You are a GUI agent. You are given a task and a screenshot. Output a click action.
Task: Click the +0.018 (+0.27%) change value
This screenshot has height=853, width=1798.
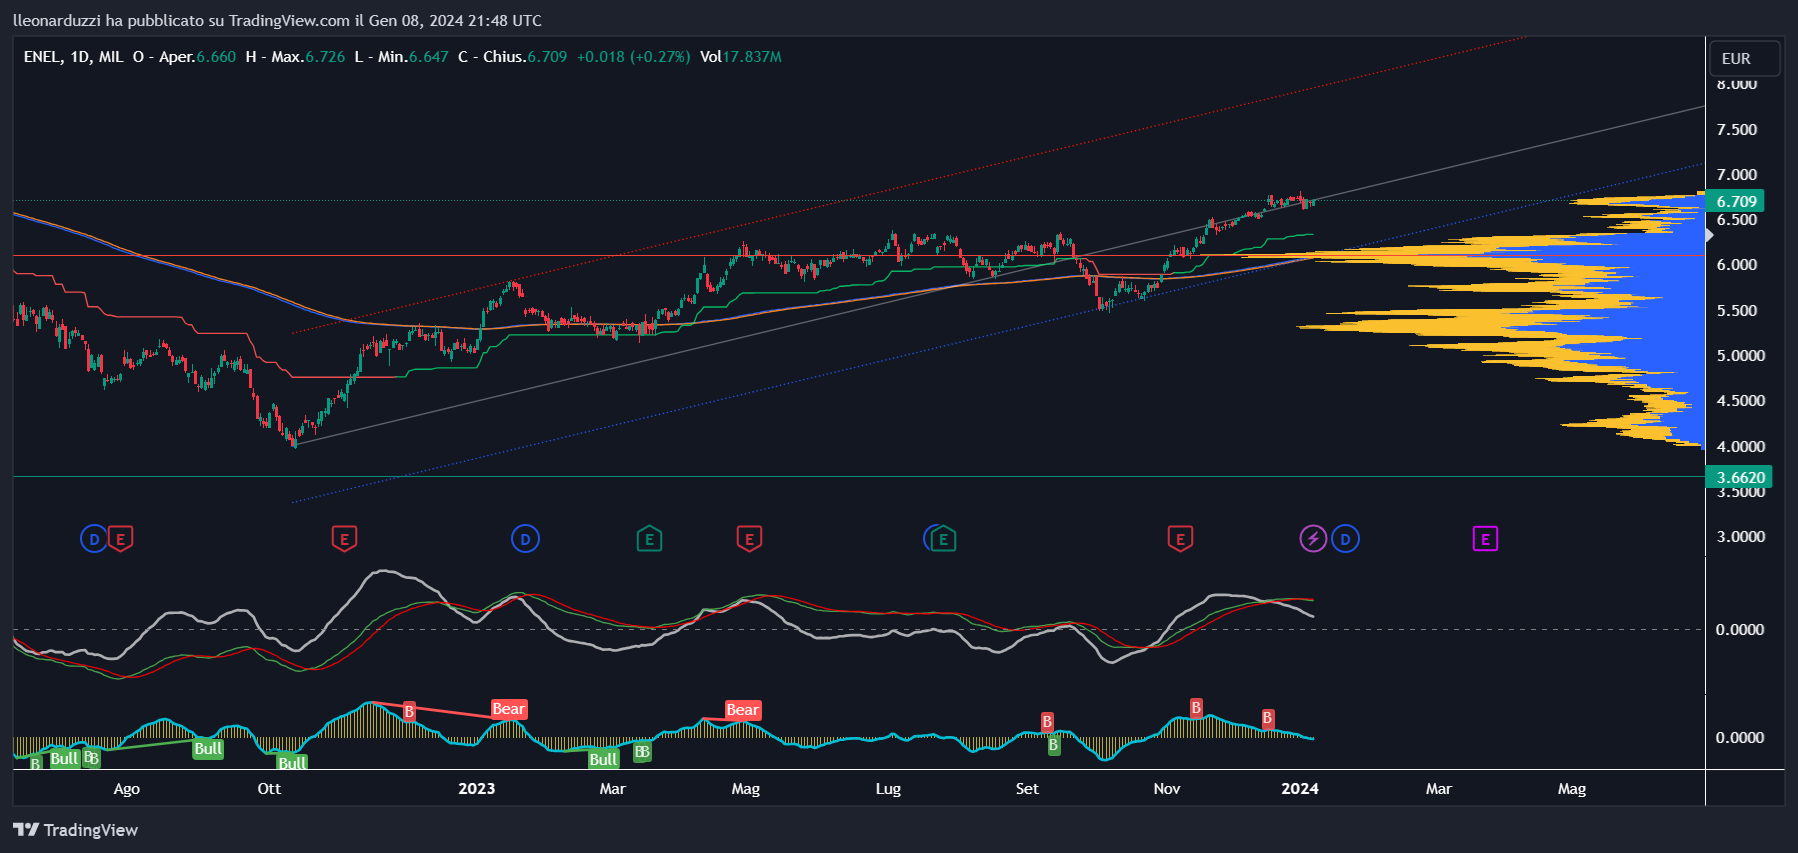[x=633, y=57]
